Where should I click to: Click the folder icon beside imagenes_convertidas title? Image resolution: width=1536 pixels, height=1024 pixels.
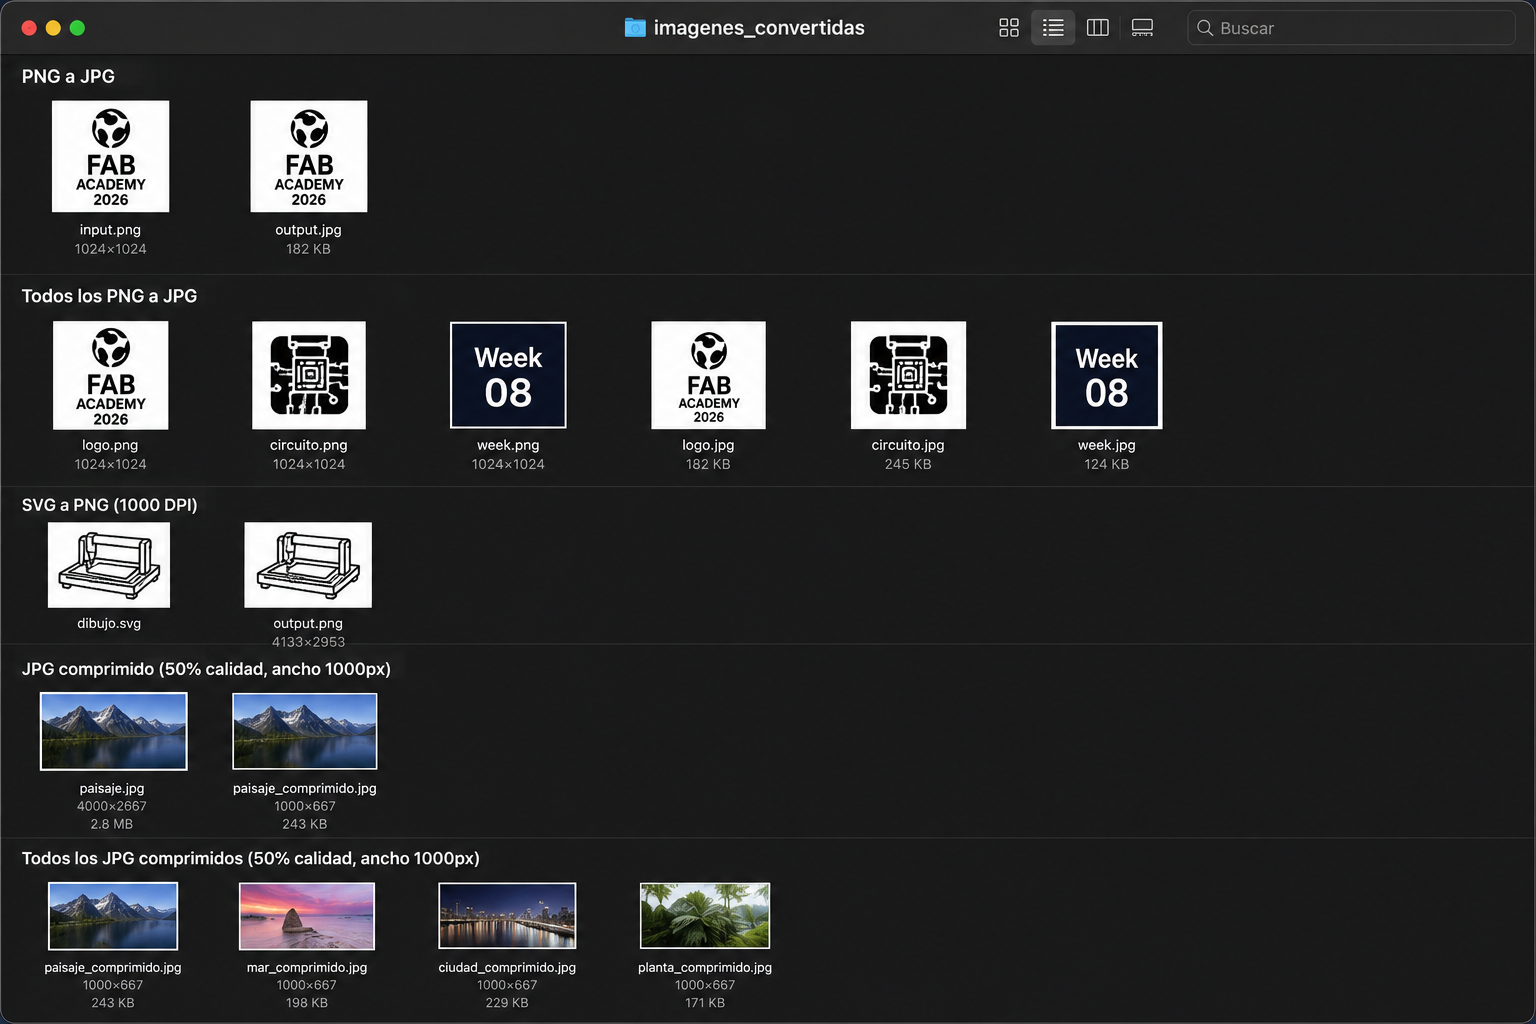pos(635,28)
